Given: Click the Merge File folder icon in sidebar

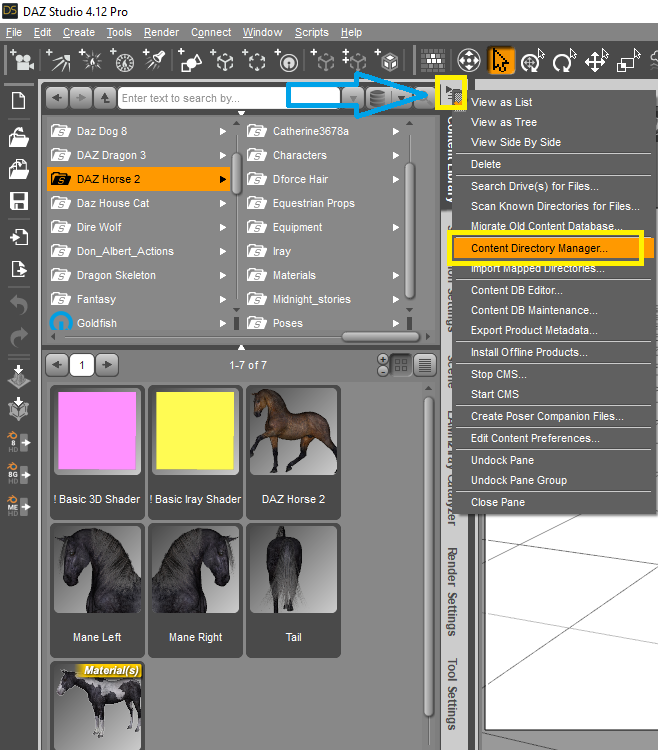Looking at the screenshot, I should click(x=19, y=169).
